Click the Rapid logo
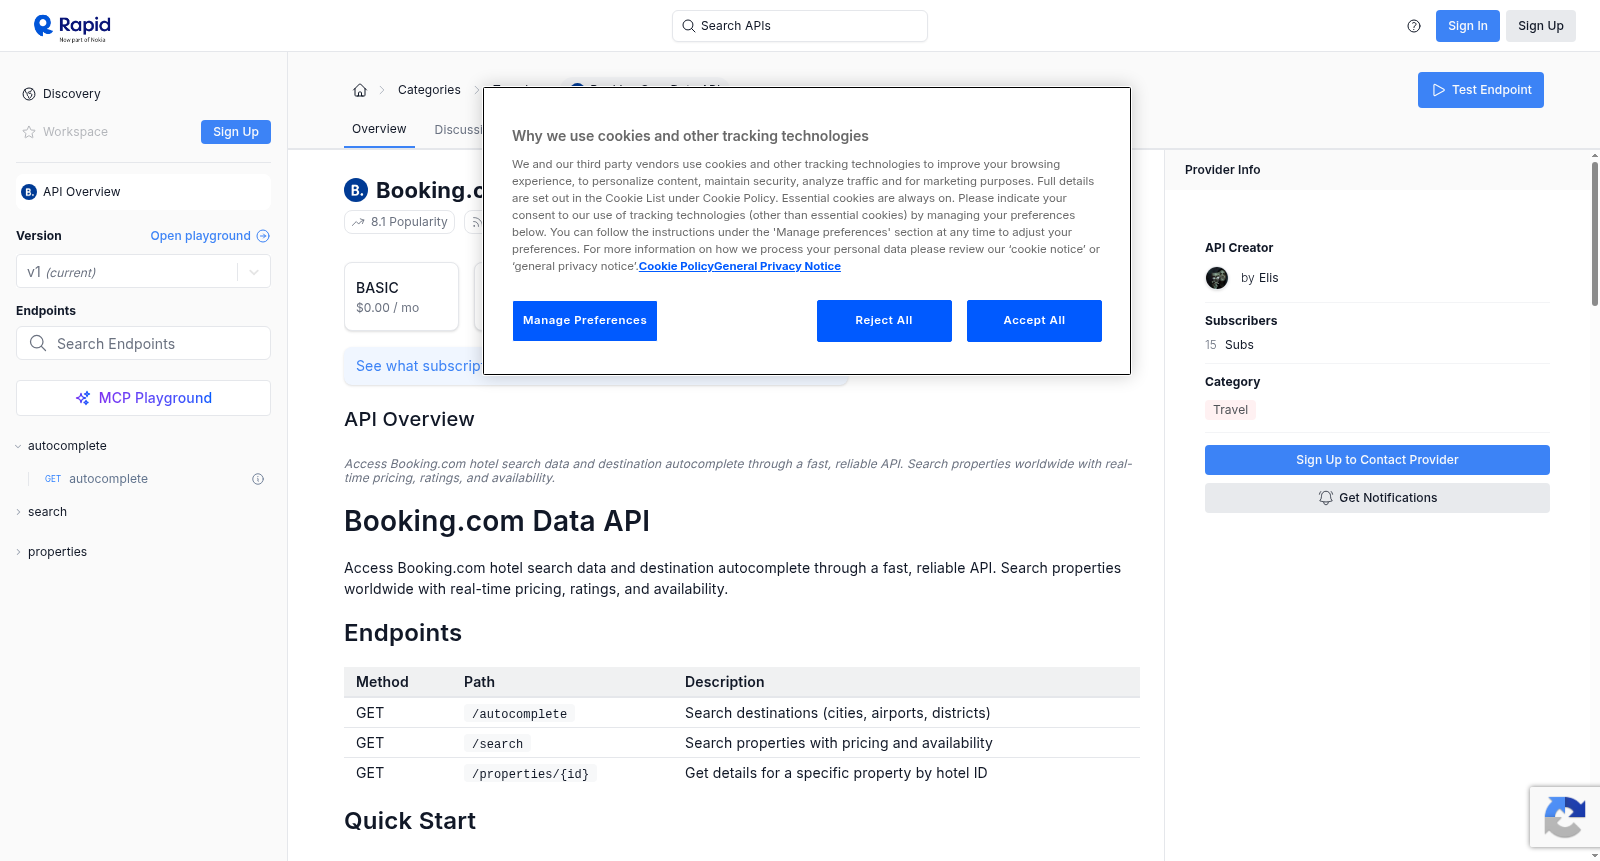This screenshot has width=1600, height=861. (72, 27)
